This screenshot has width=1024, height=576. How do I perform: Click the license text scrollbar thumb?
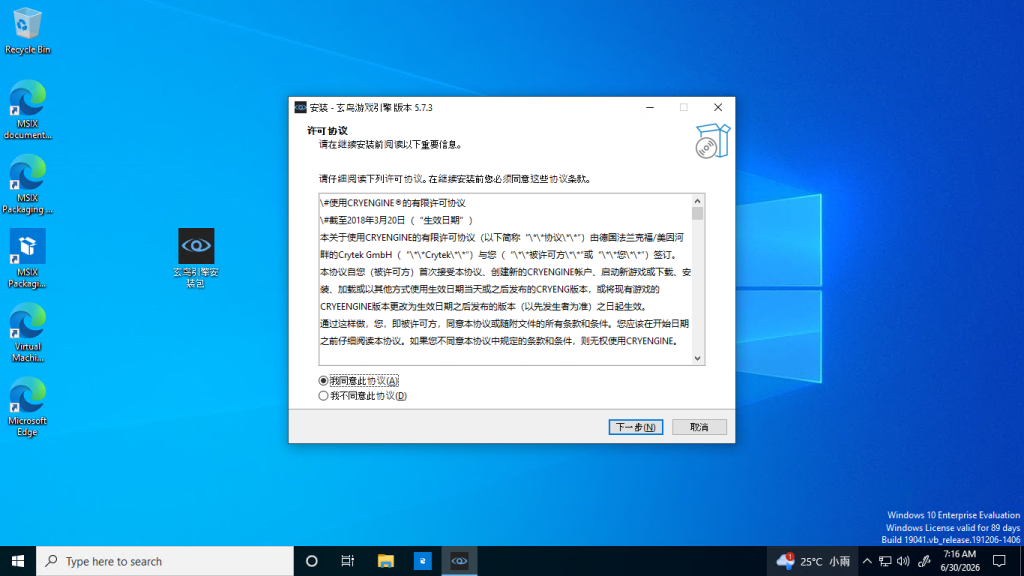[x=697, y=214]
